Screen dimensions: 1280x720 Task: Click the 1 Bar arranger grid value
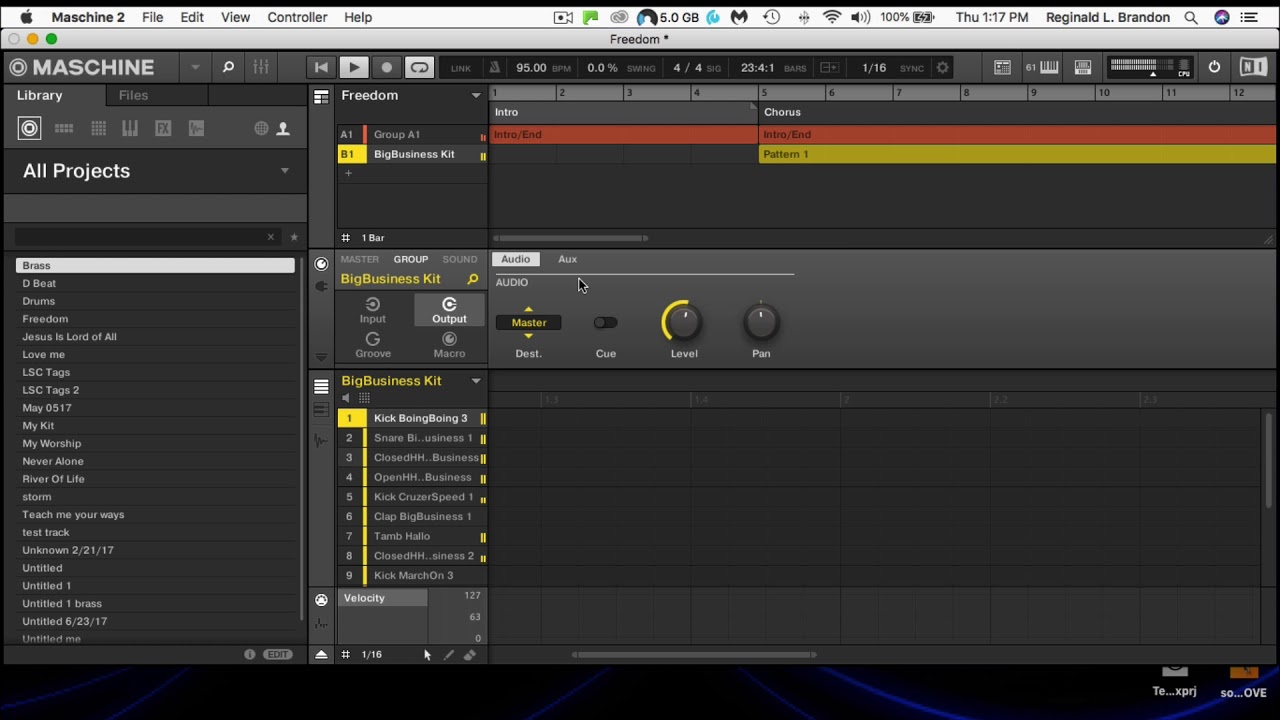pyautogui.click(x=373, y=238)
